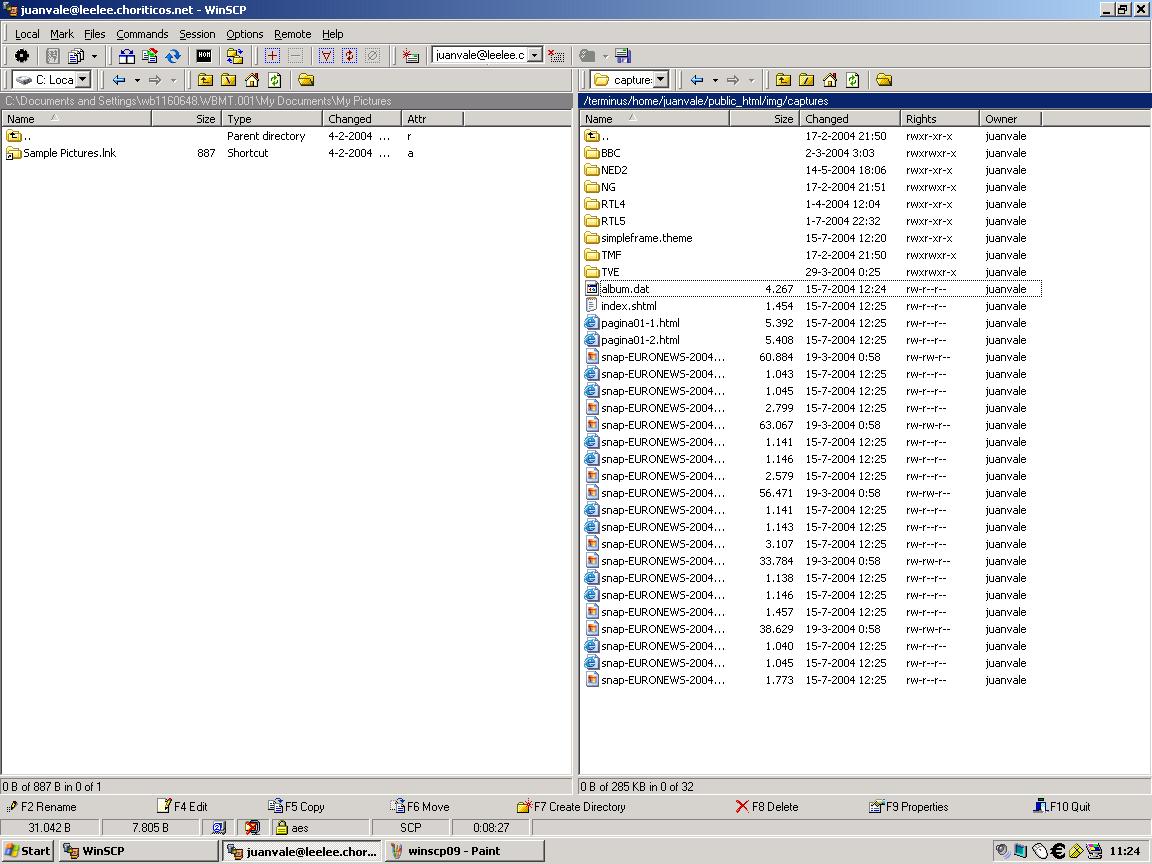
Task: Switch to winscp09 - Paint taskbar item
Action: 465,851
